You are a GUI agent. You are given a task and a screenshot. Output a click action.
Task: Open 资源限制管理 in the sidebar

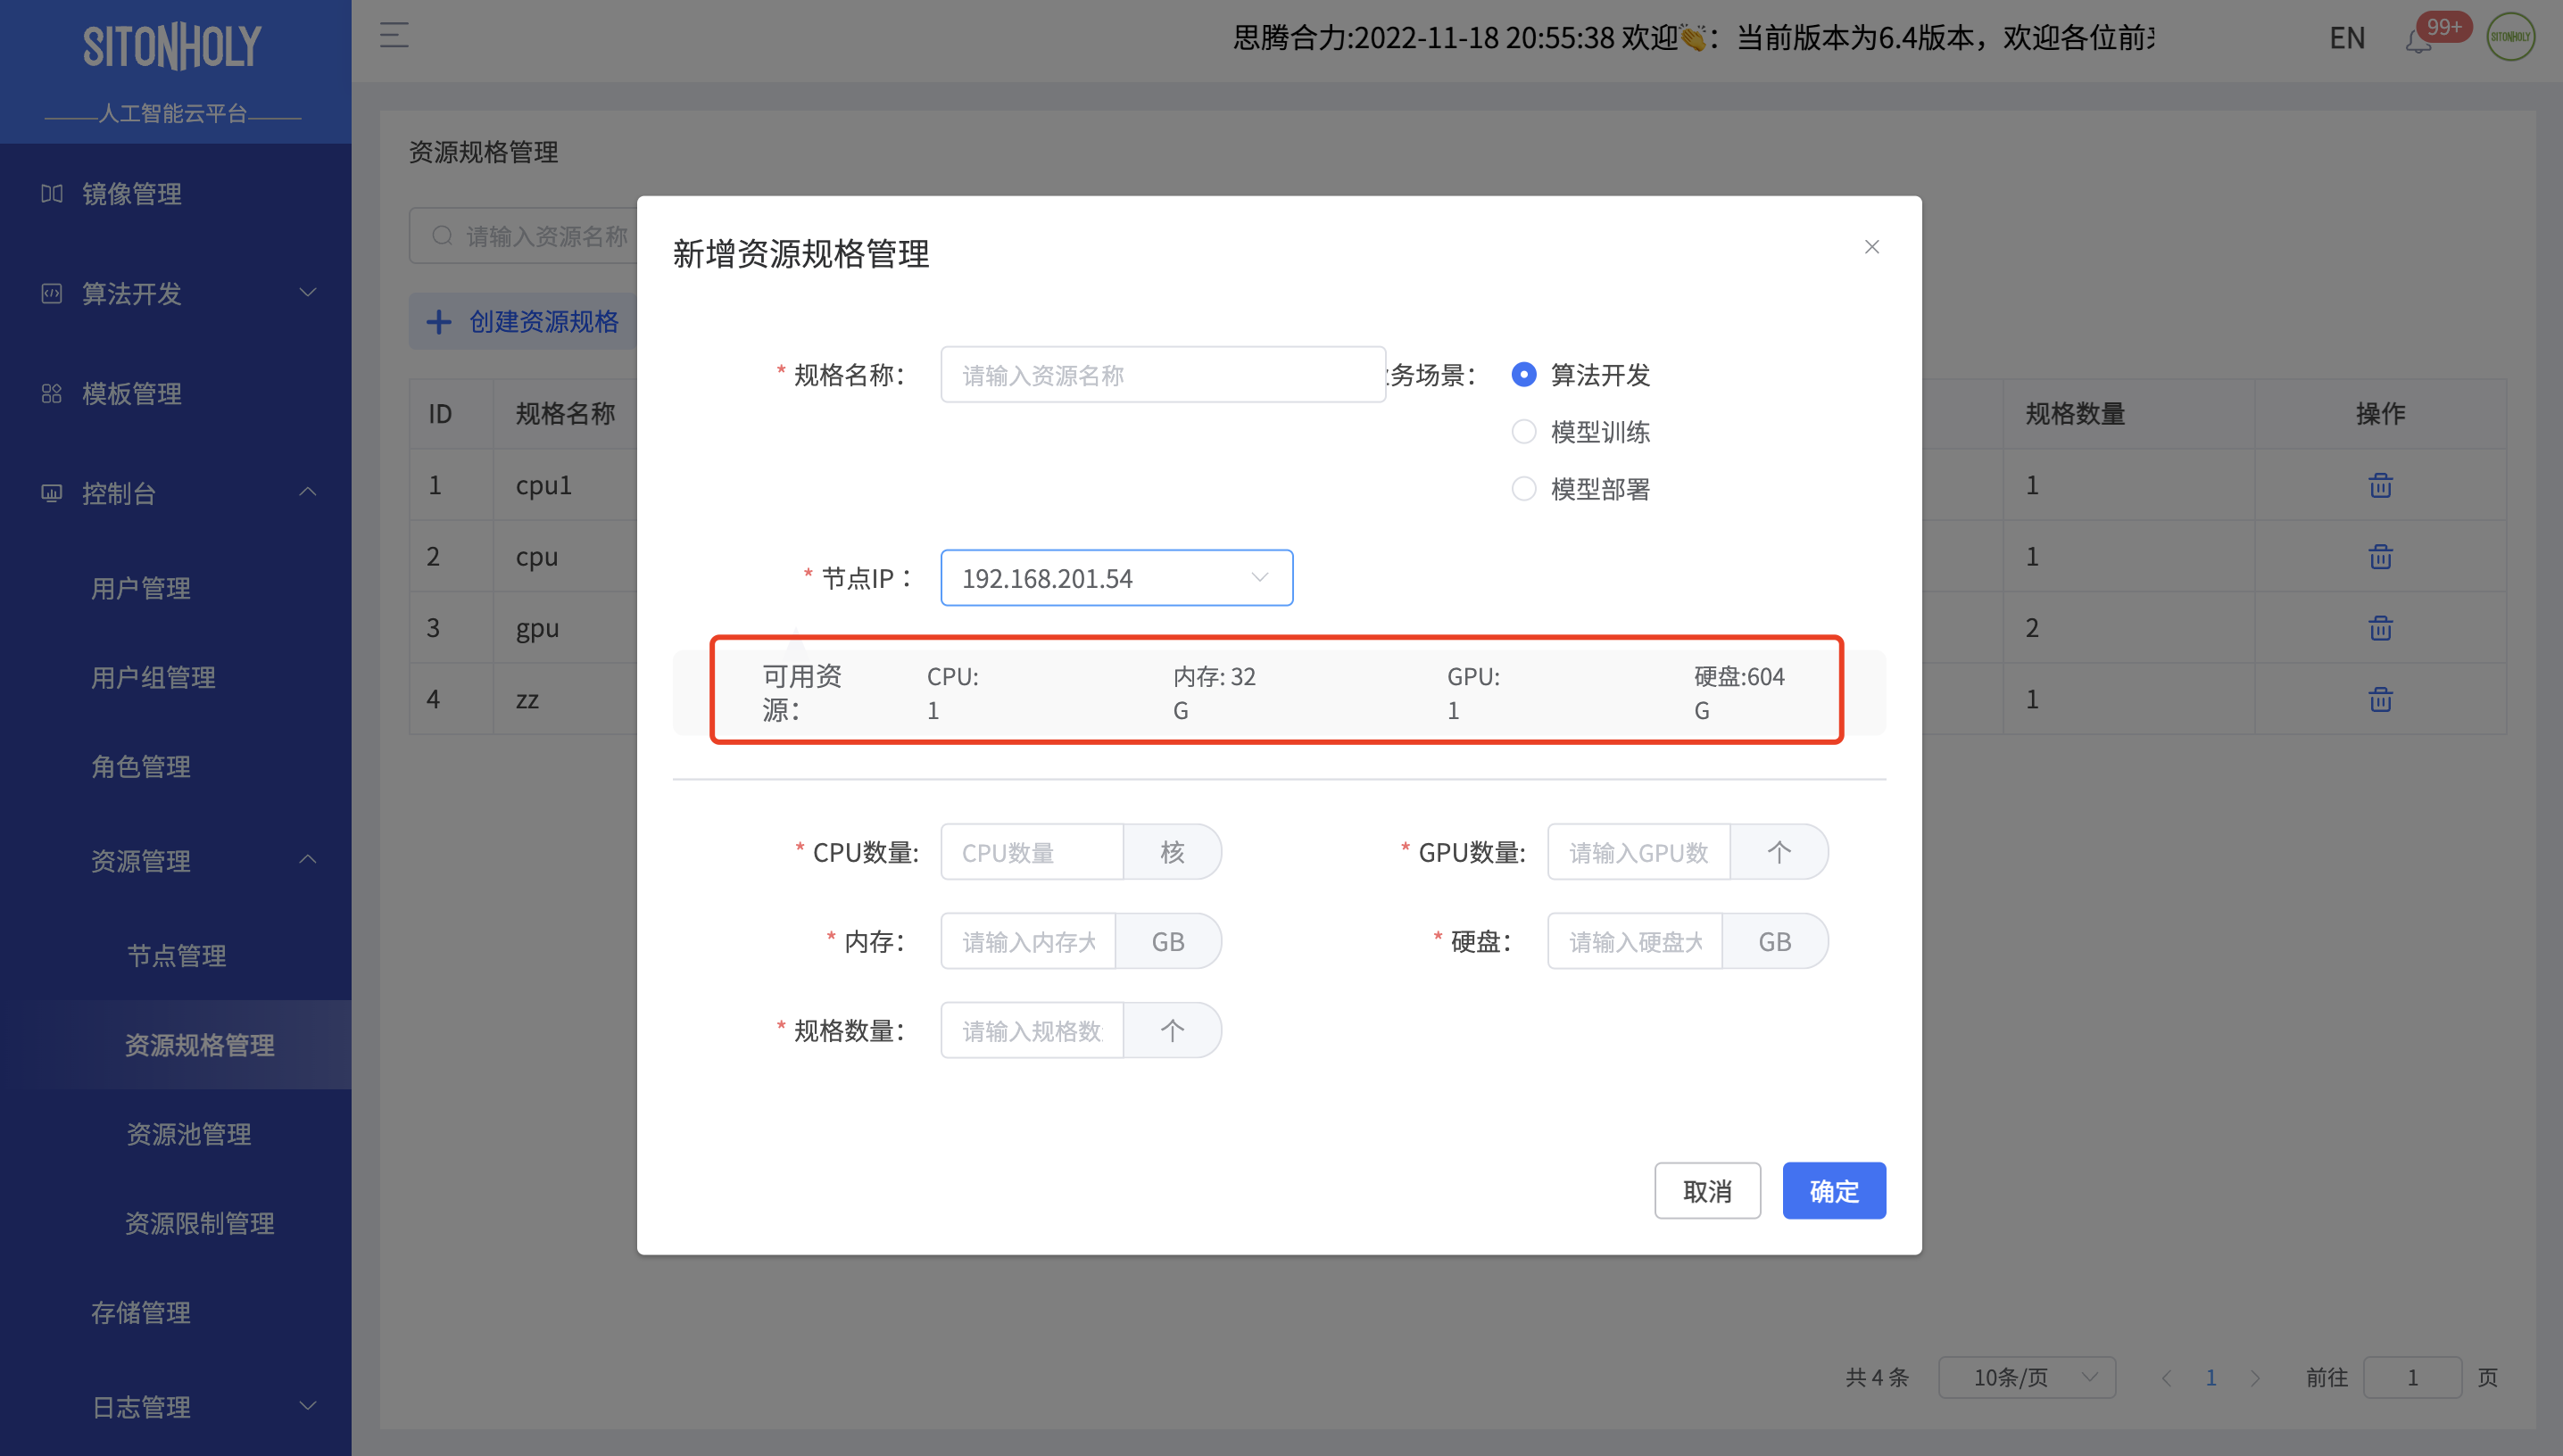click(x=200, y=1222)
